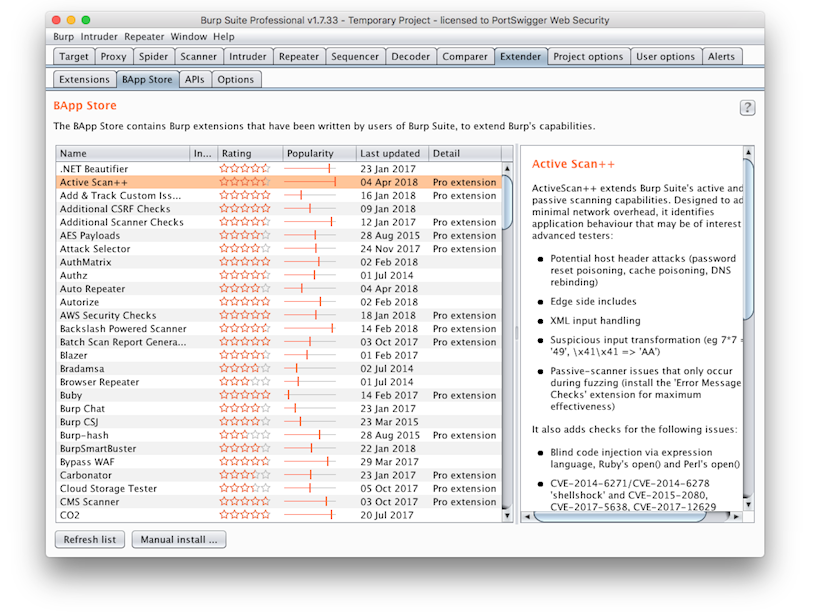822x615 pixels.
Task: Open the Burp menu
Action: click(63, 37)
